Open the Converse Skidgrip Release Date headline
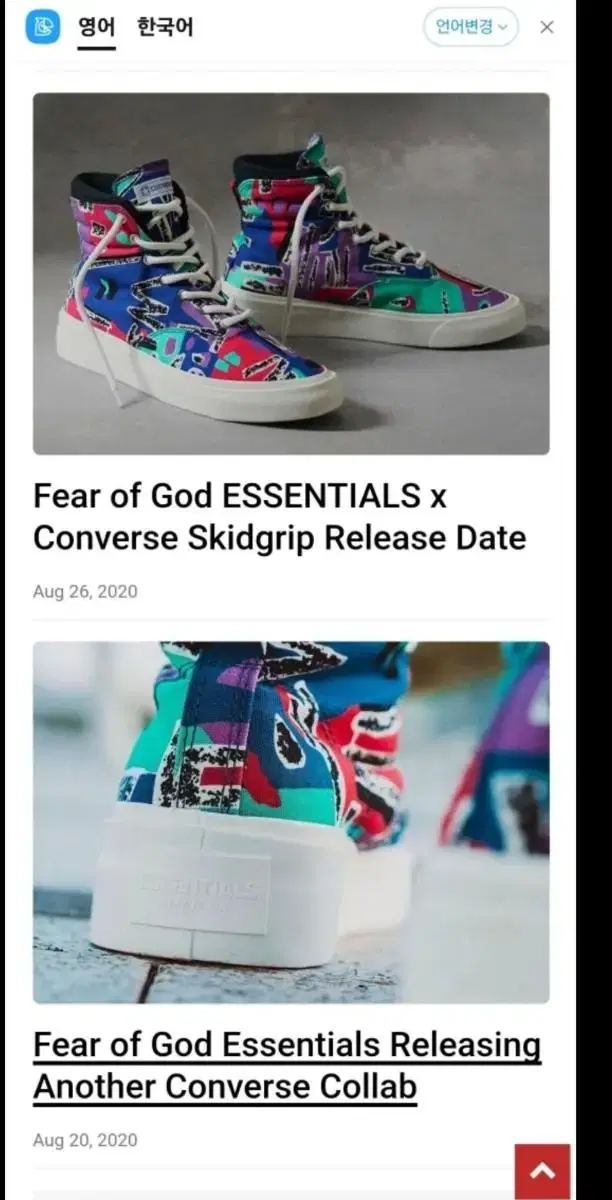 [279, 517]
